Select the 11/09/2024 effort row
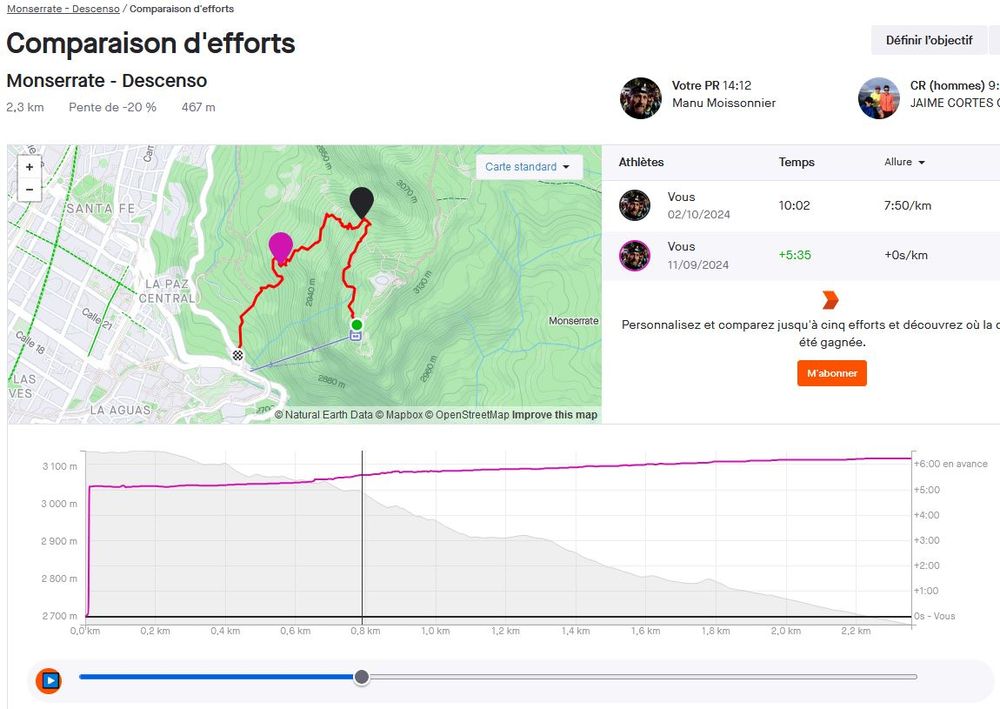This screenshot has width=1000, height=709. click(x=800, y=255)
